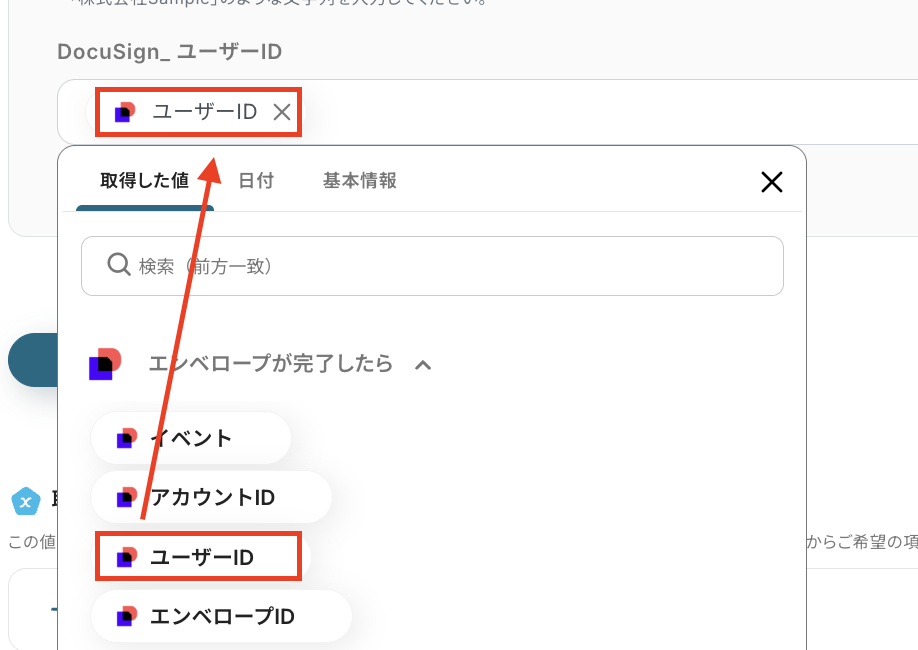
Task: Choose the ユーザーID value in the list
Action: [201, 557]
